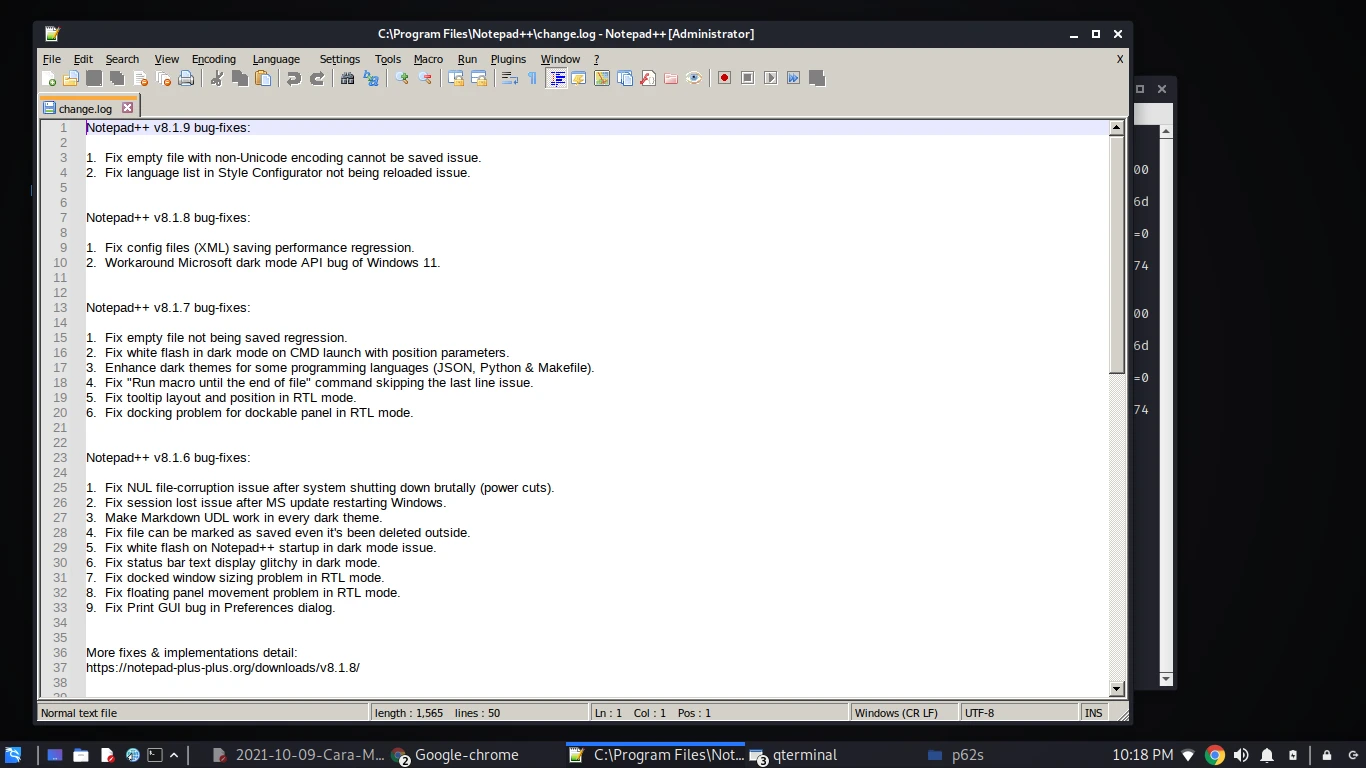Viewport: 1366px width, 768px height.
Task: Click the system volume speaker icon
Action: coord(1241,755)
